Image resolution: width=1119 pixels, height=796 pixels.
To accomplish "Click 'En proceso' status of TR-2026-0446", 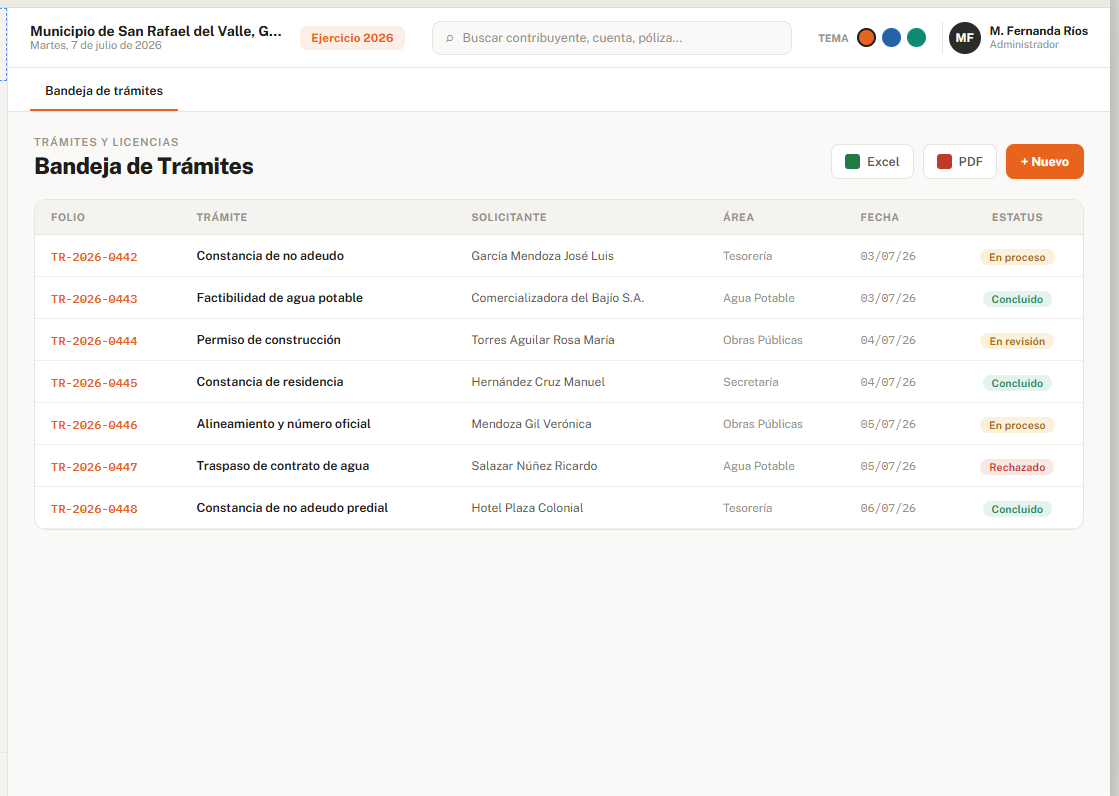I will 1017,425.
